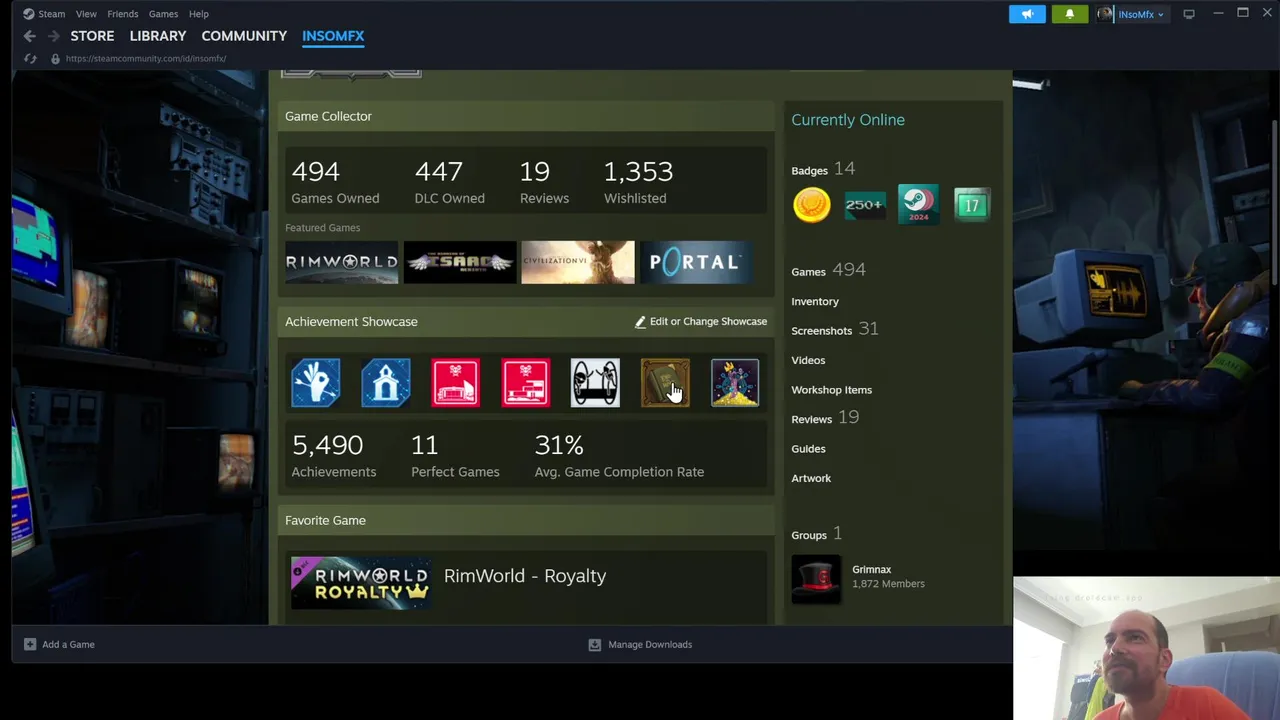Click the RimWorld Royalty favorite game banner
This screenshot has width=1280, height=720.
pyautogui.click(x=361, y=583)
